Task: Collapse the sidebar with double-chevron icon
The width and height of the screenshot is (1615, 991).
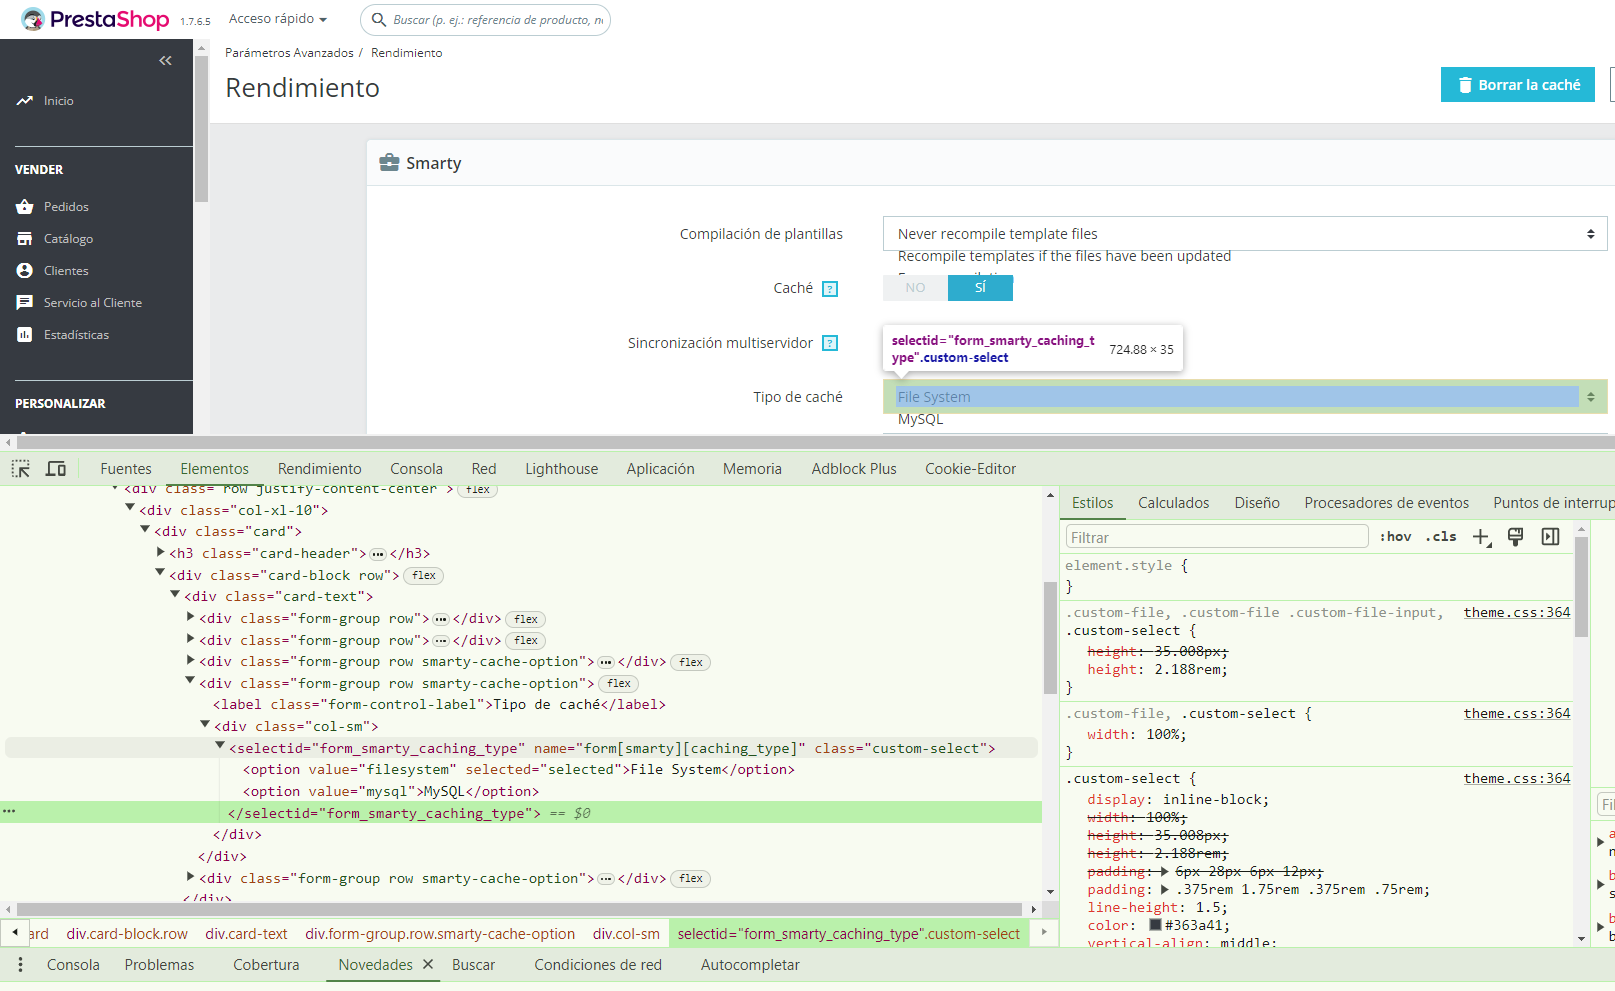Action: click(165, 61)
